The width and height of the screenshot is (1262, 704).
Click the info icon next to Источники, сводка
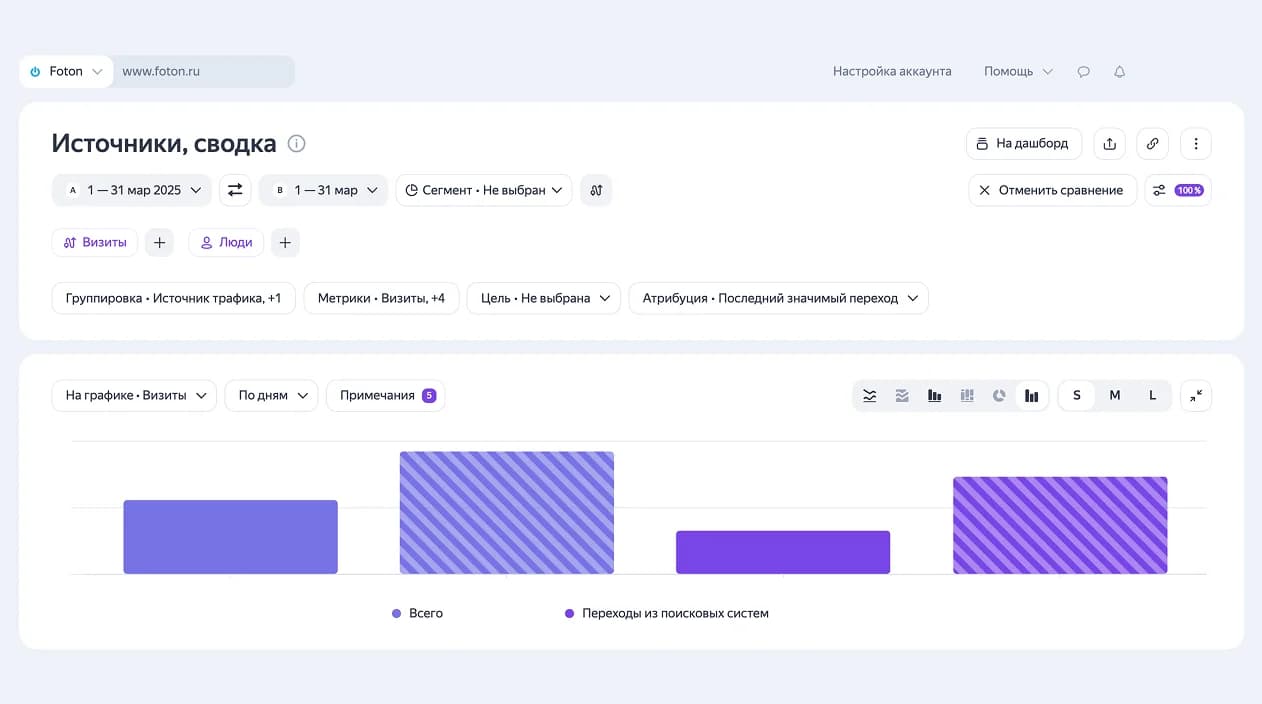[296, 143]
